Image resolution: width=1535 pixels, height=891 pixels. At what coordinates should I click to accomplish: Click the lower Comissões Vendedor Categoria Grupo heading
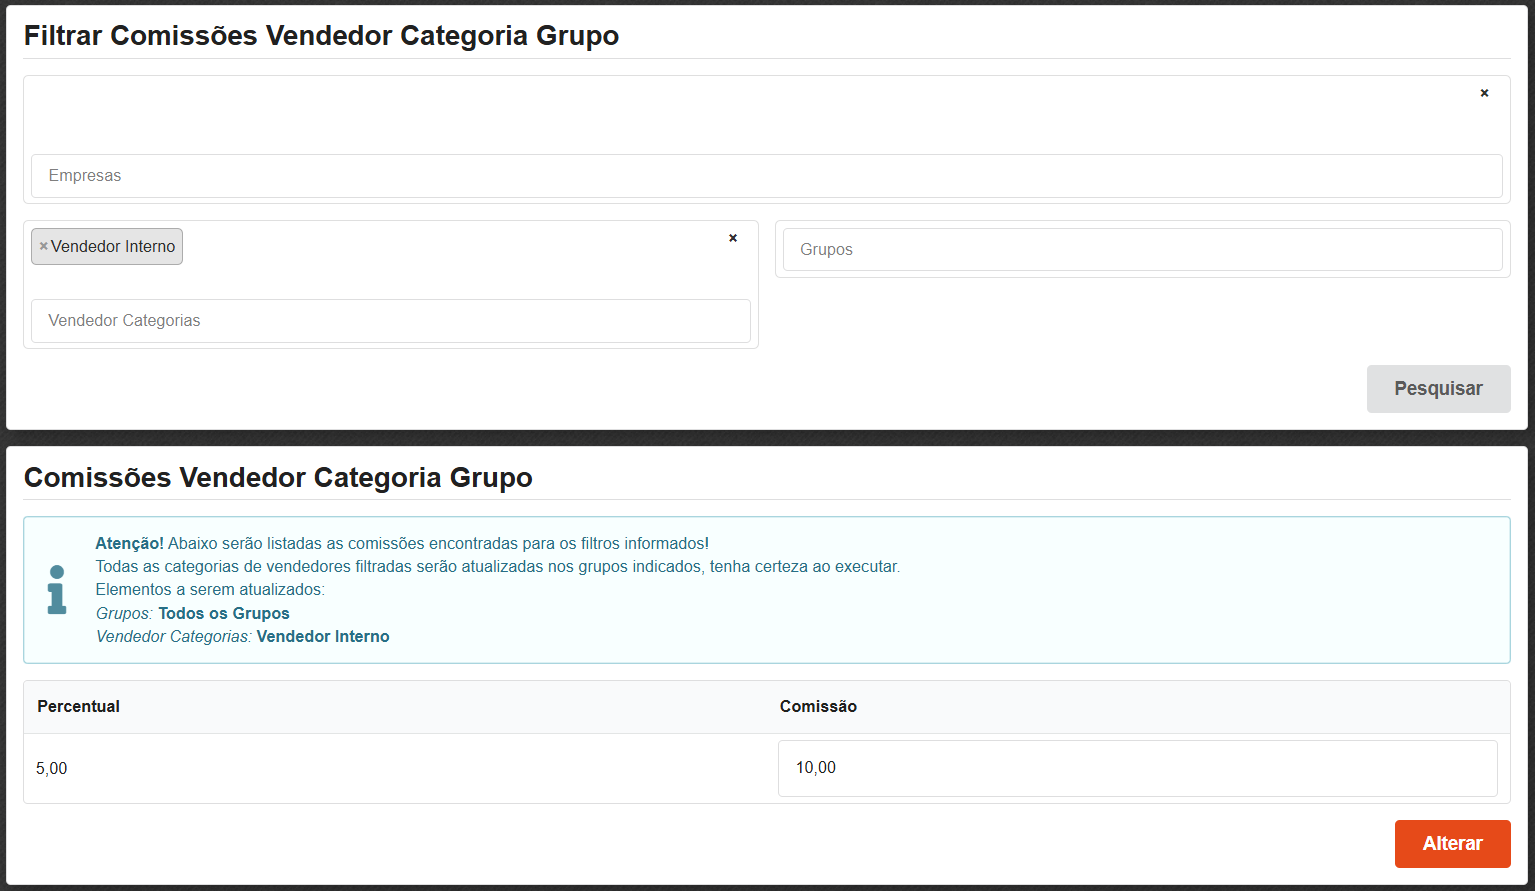(x=278, y=478)
